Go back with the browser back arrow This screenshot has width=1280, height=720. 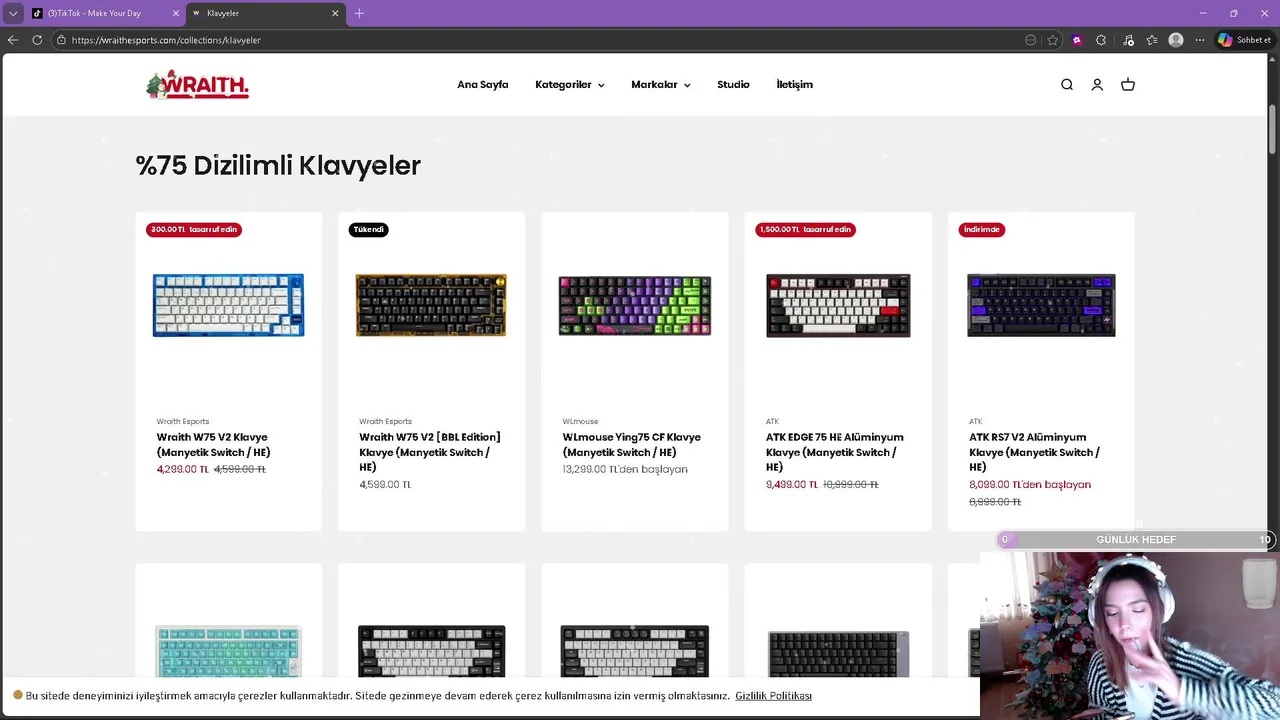(13, 40)
